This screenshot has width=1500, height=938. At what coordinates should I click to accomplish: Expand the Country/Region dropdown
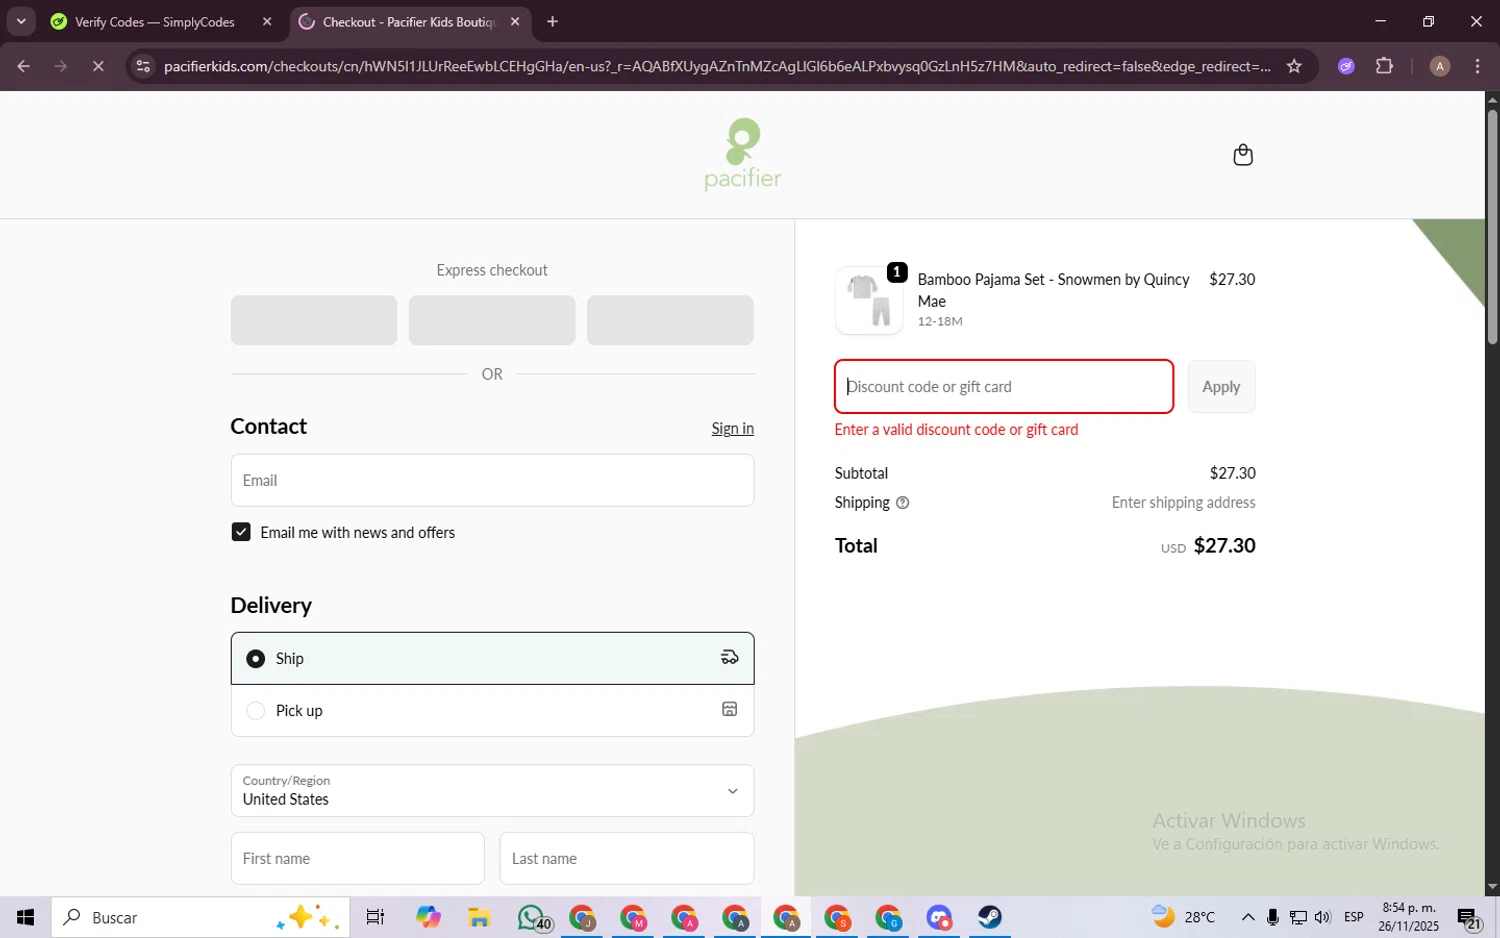click(492, 791)
